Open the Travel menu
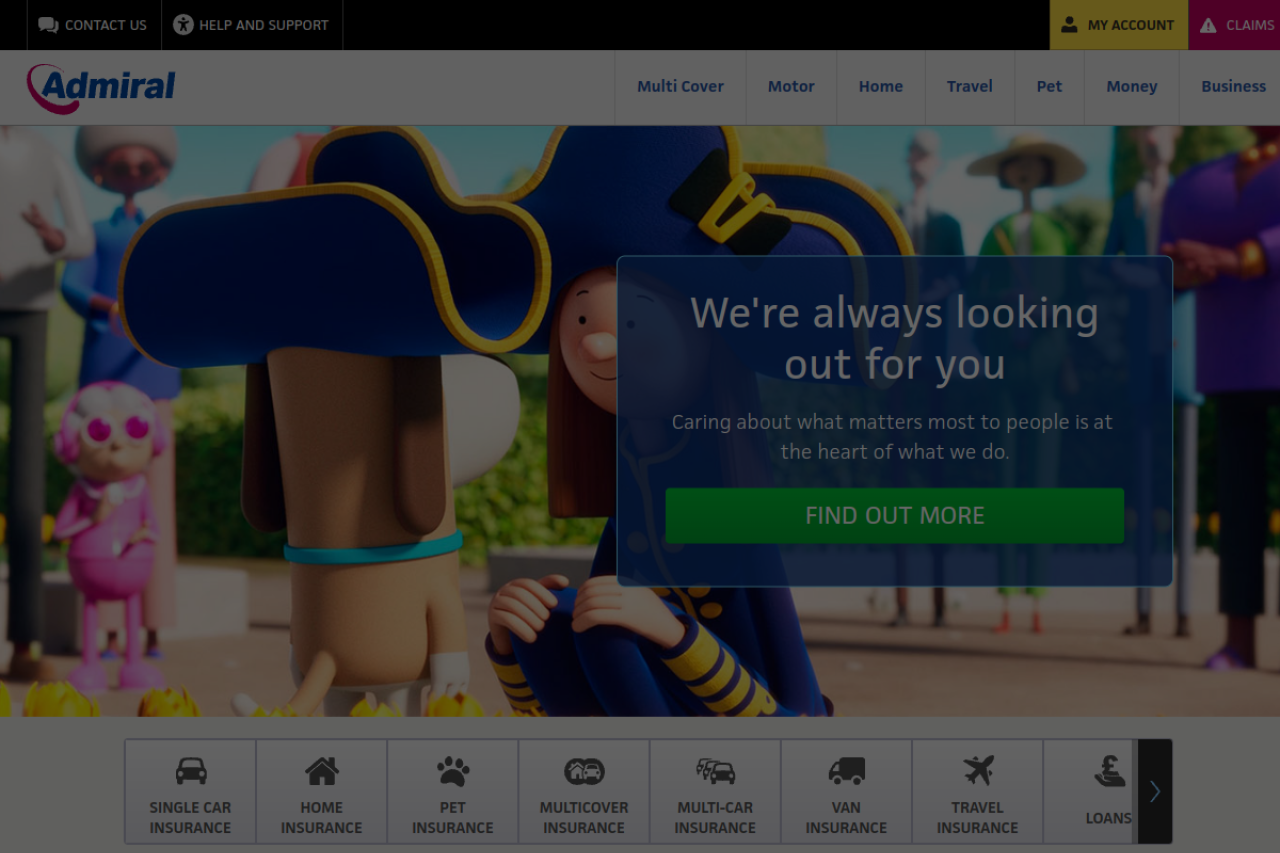 tap(970, 87)
